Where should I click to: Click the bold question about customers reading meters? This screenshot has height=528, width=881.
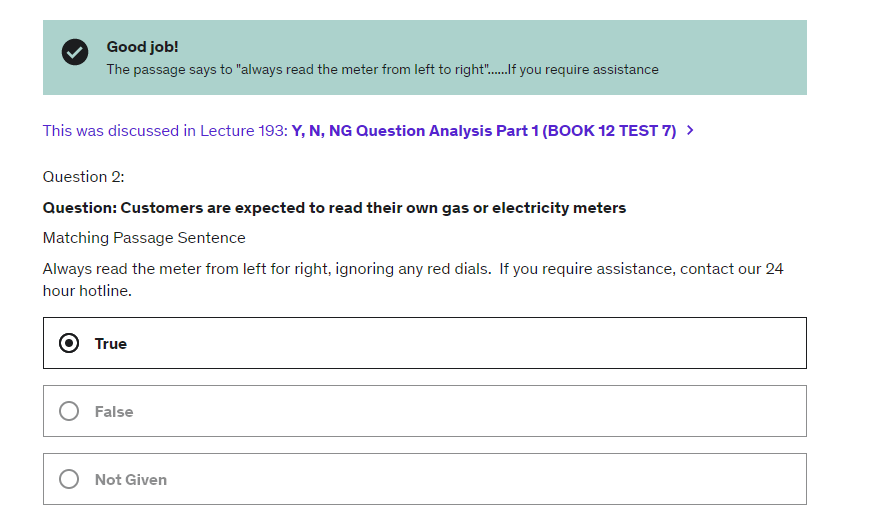[334, 208]
